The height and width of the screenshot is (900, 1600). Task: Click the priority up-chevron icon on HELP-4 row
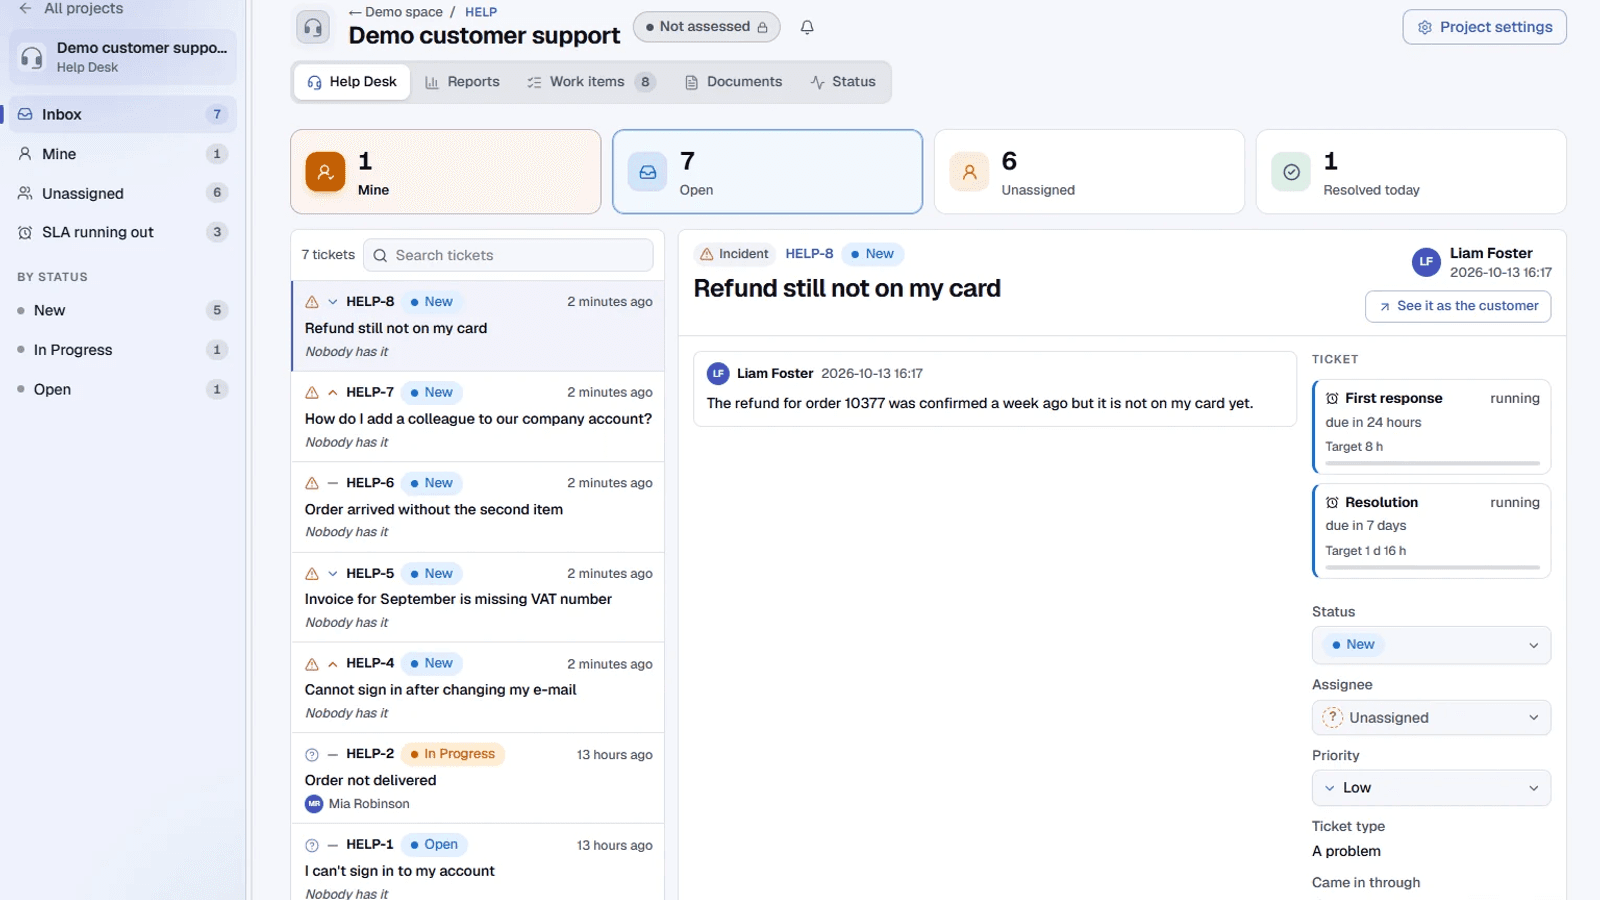[x=333, y=664]
